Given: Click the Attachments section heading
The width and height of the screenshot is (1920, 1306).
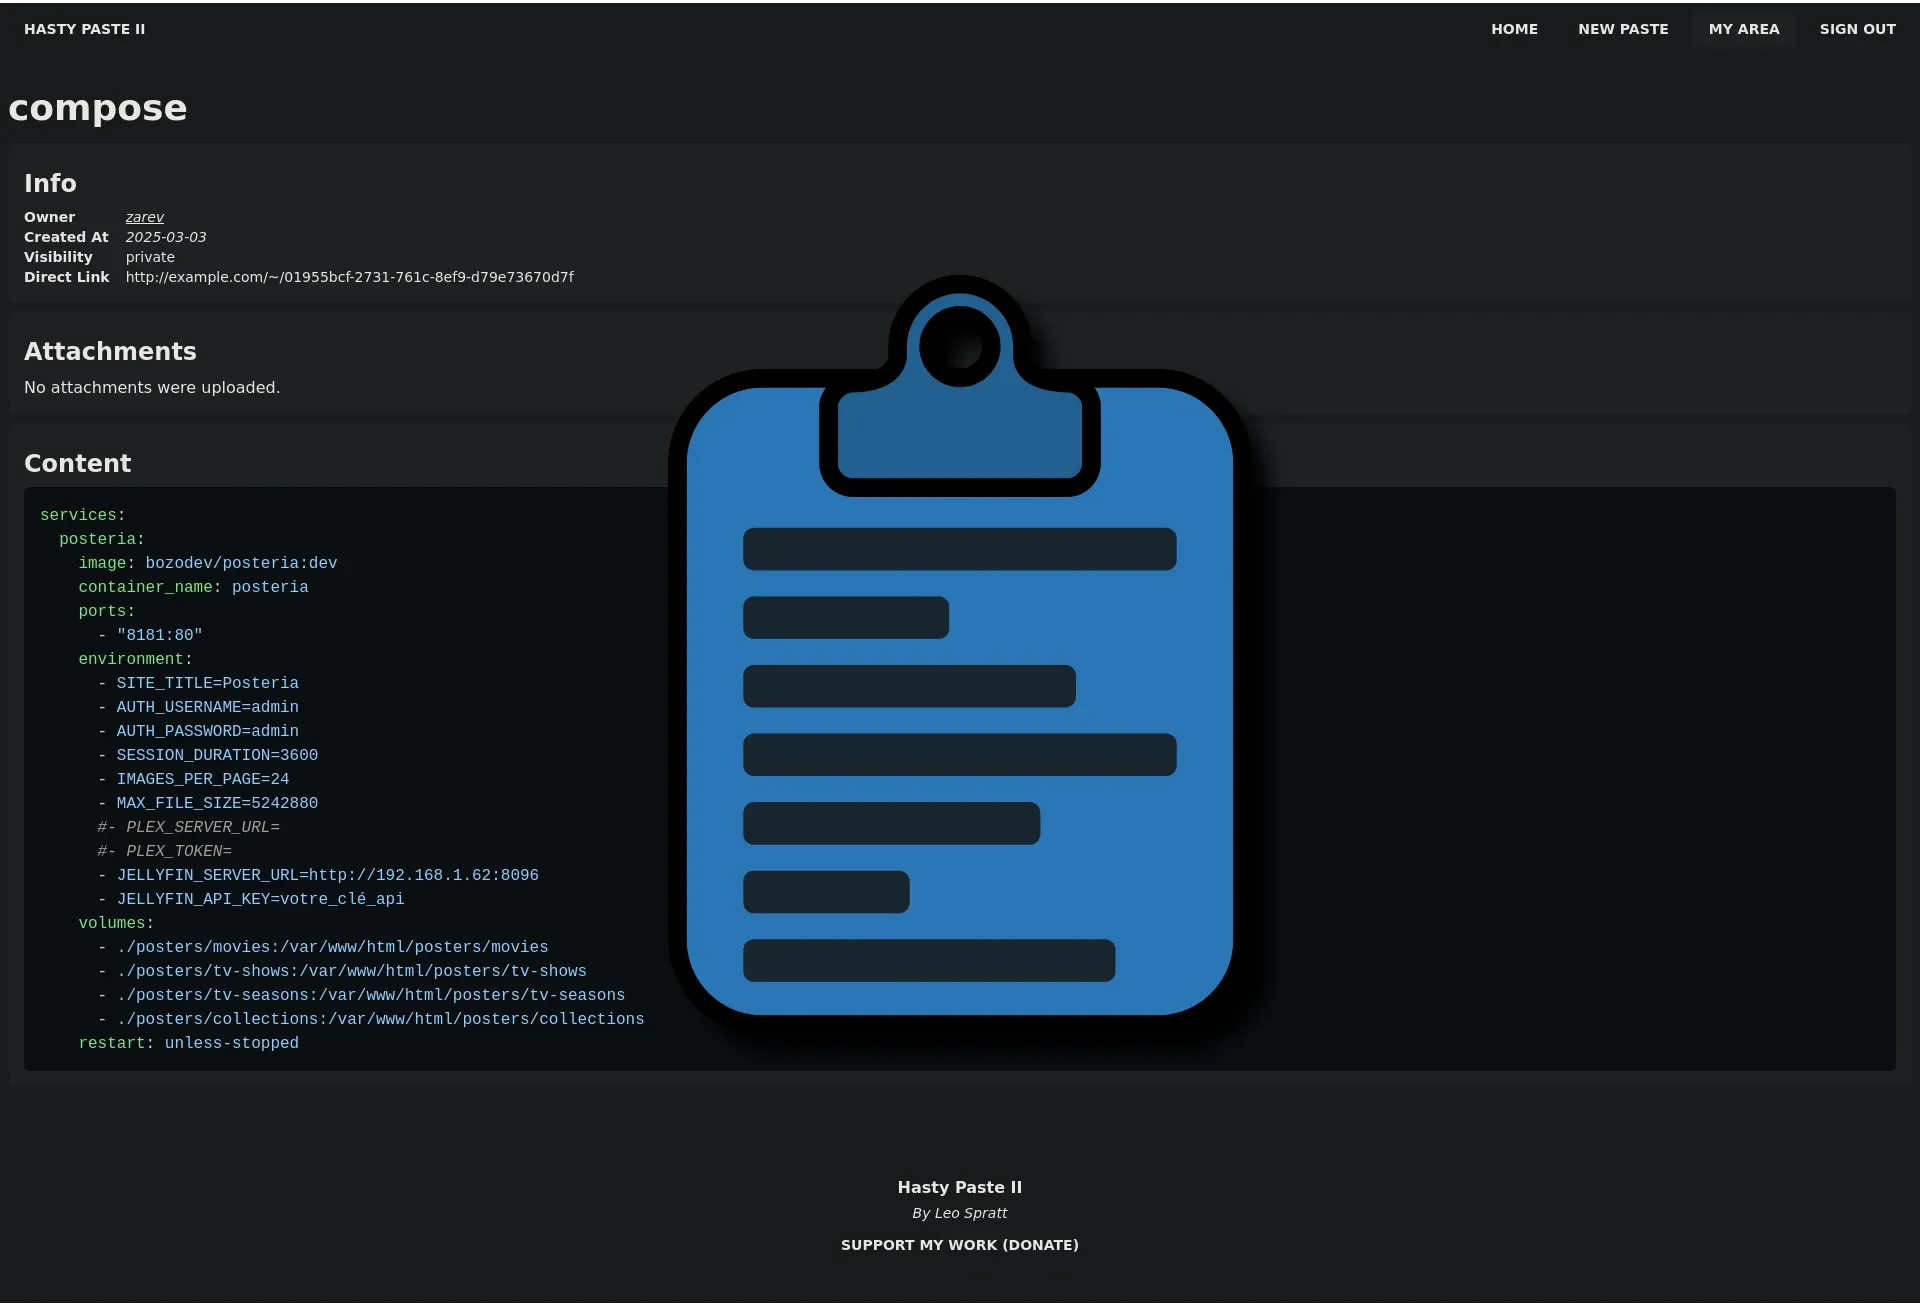Looking at the screenshot, I should (x=110, y=351).
